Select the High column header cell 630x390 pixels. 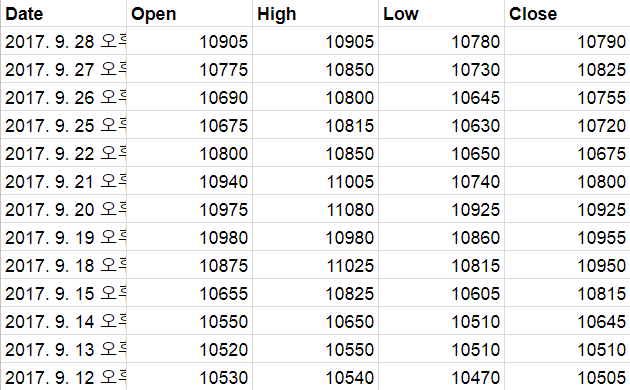tap(315, 14)
